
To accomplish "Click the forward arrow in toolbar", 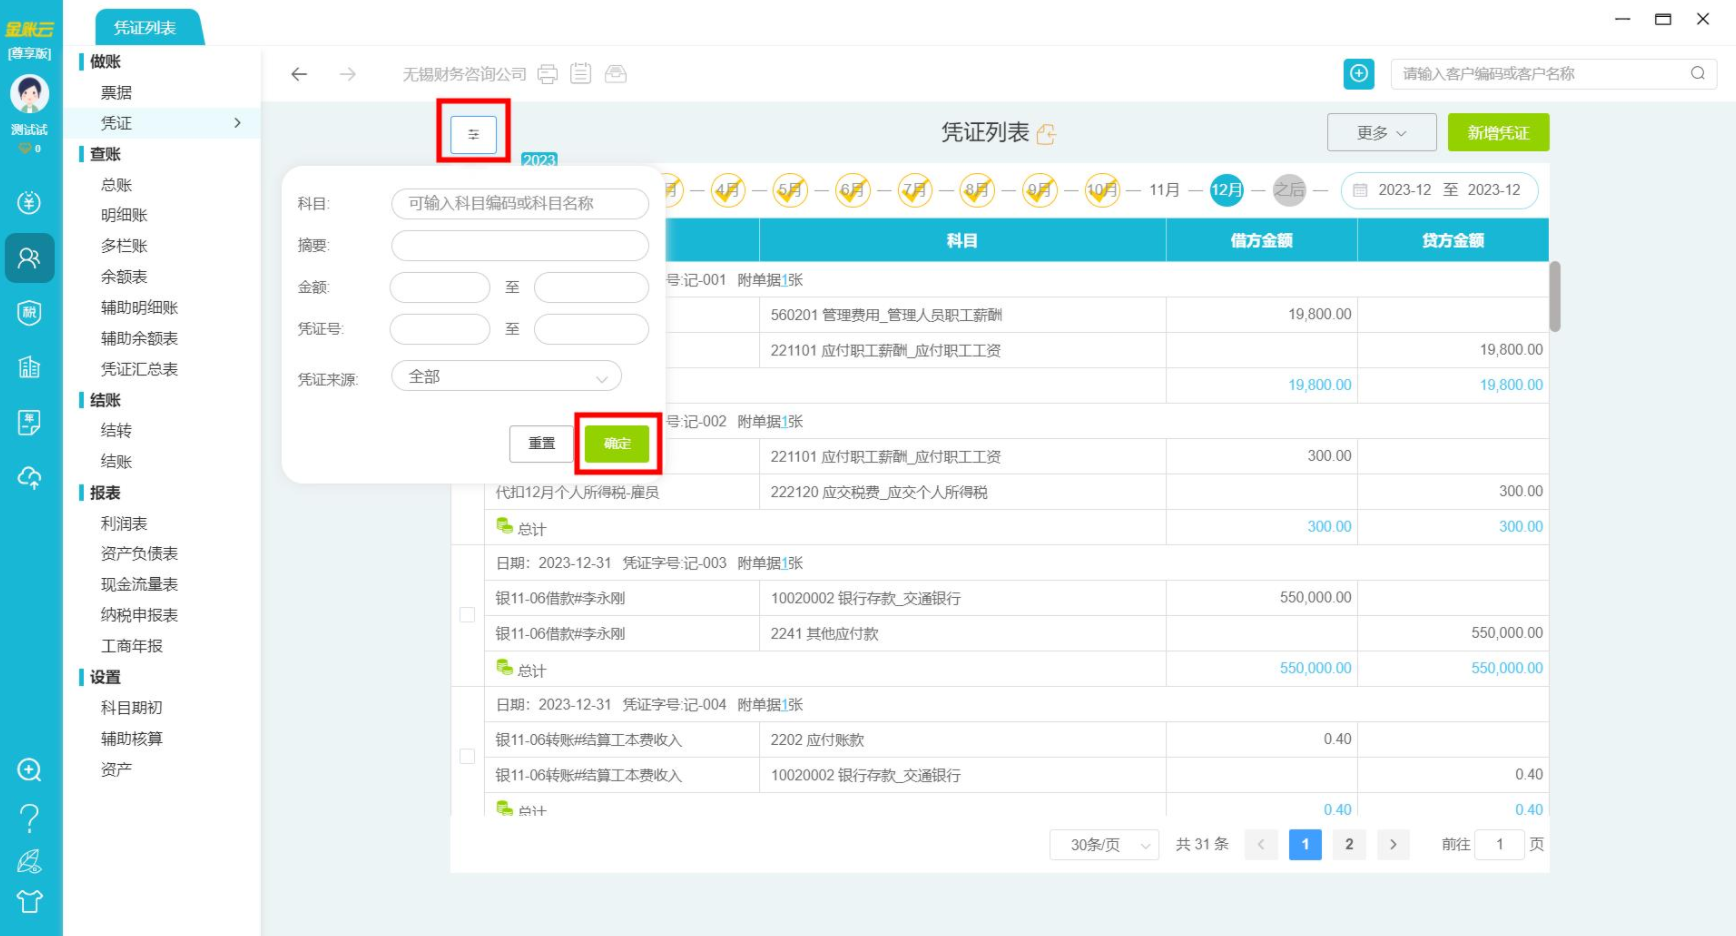I will (347, 74).
